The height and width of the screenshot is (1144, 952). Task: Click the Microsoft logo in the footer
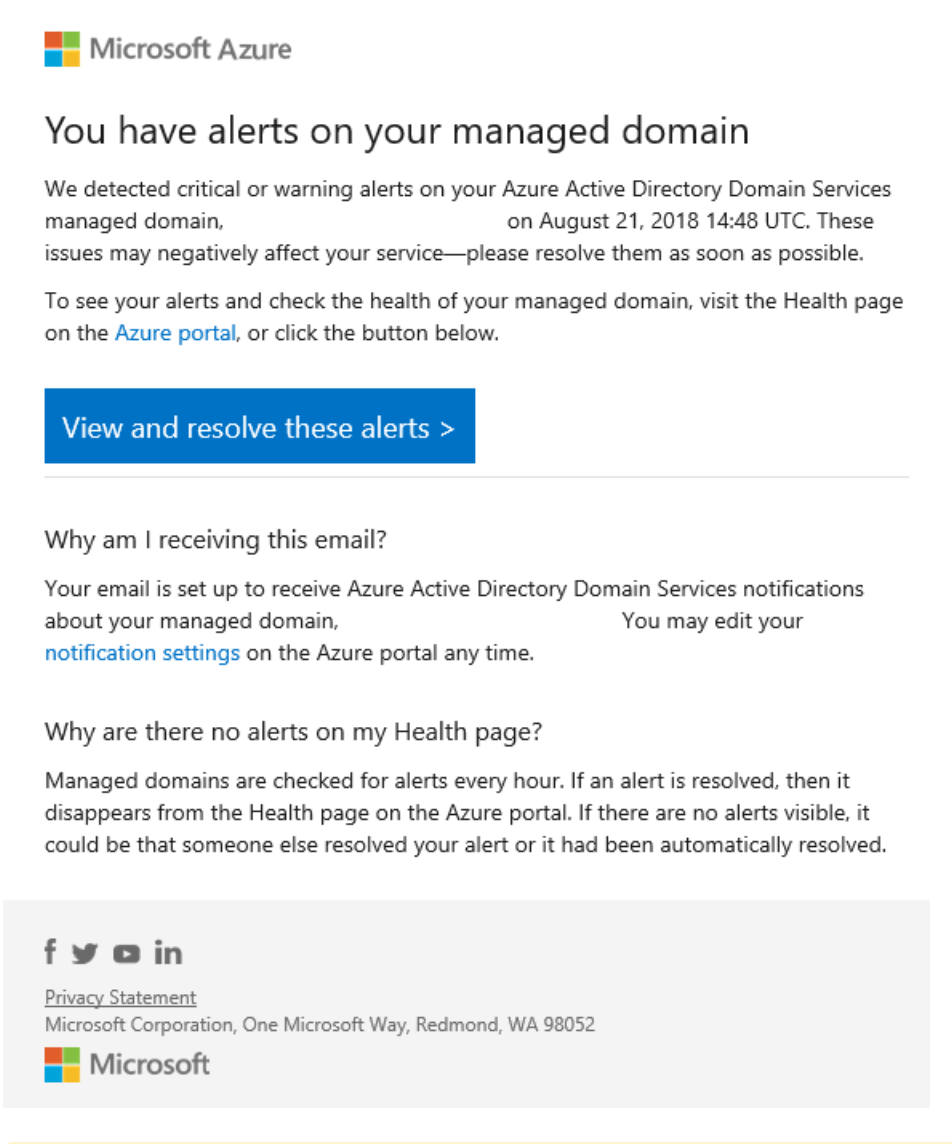click(x=127, y=1064)
